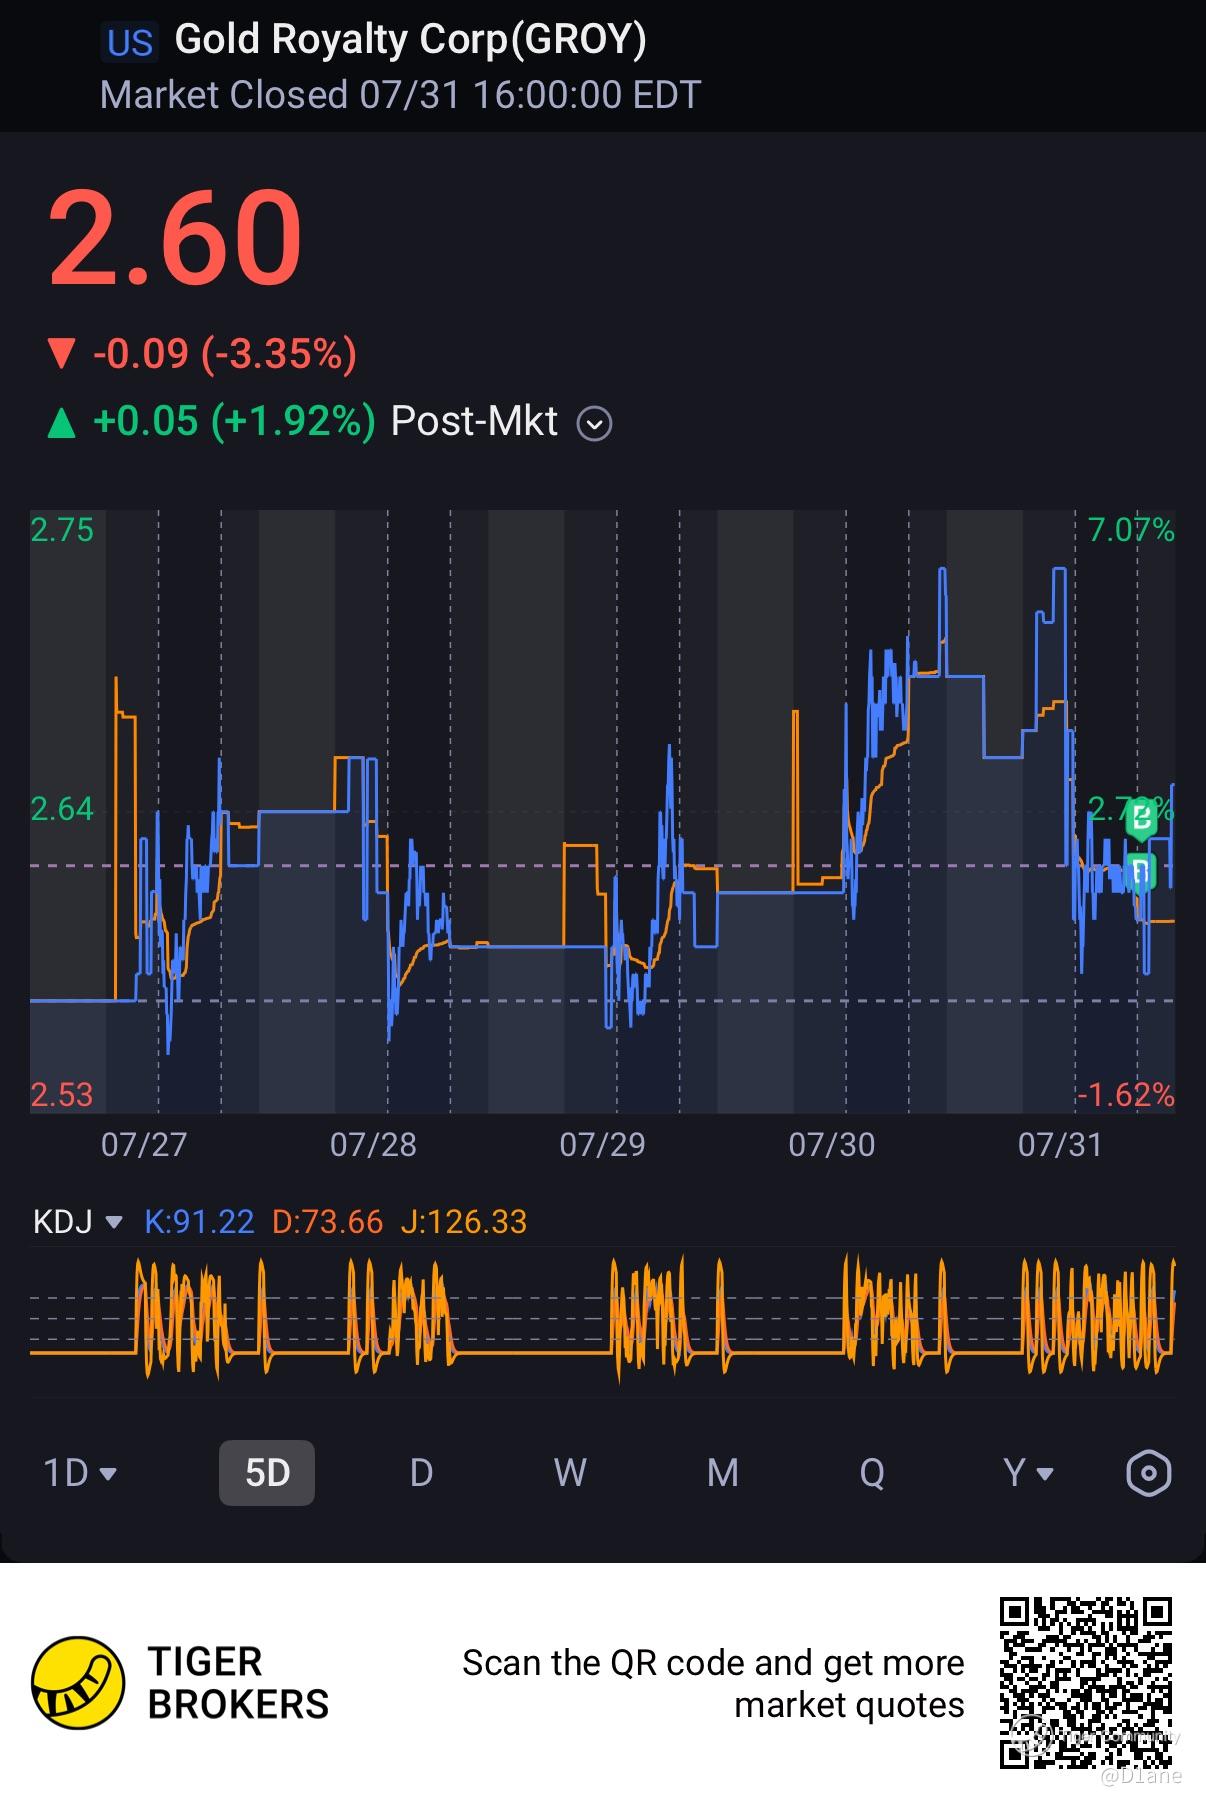Select the 5D chart tab
The width and height of the screenshot is (1206, 1803).
[267, 1473]
